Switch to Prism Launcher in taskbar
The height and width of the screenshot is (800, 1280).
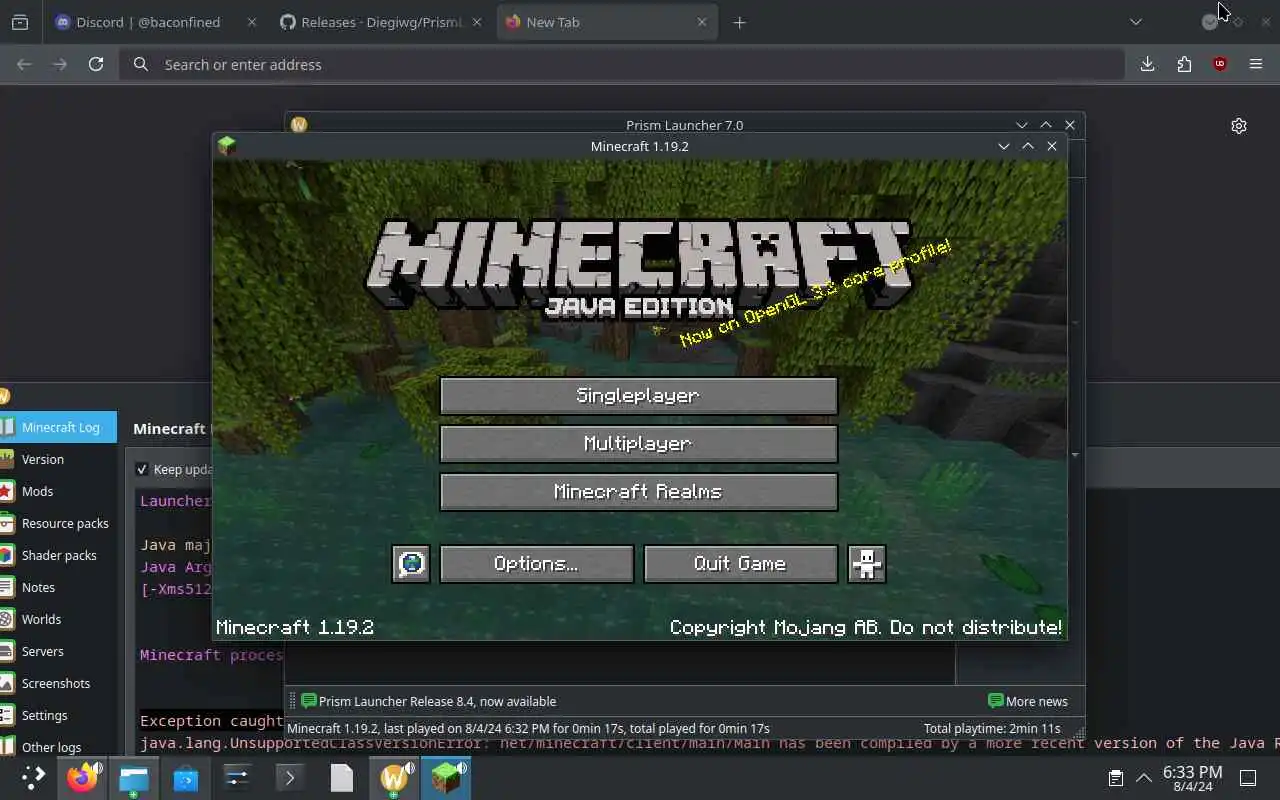pyautogui.click(x=394, y=777)
